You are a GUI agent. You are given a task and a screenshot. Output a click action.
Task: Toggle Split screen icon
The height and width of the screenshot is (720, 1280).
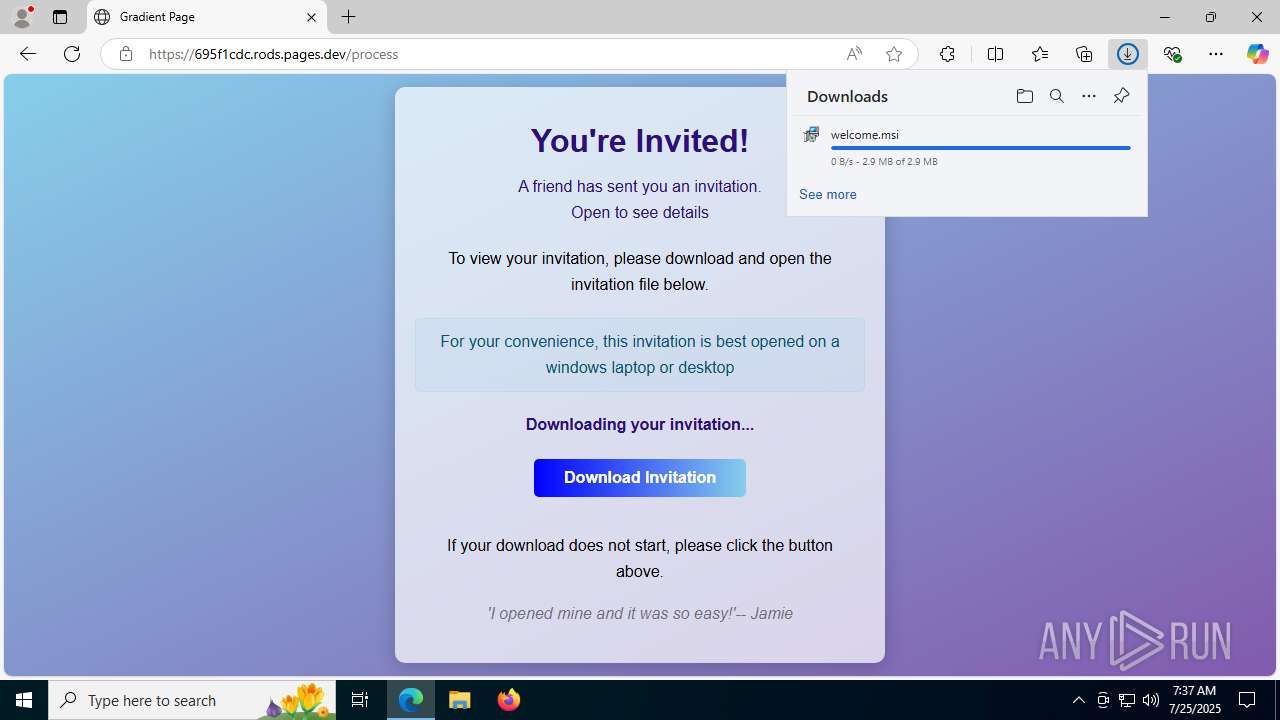point(995,54)
